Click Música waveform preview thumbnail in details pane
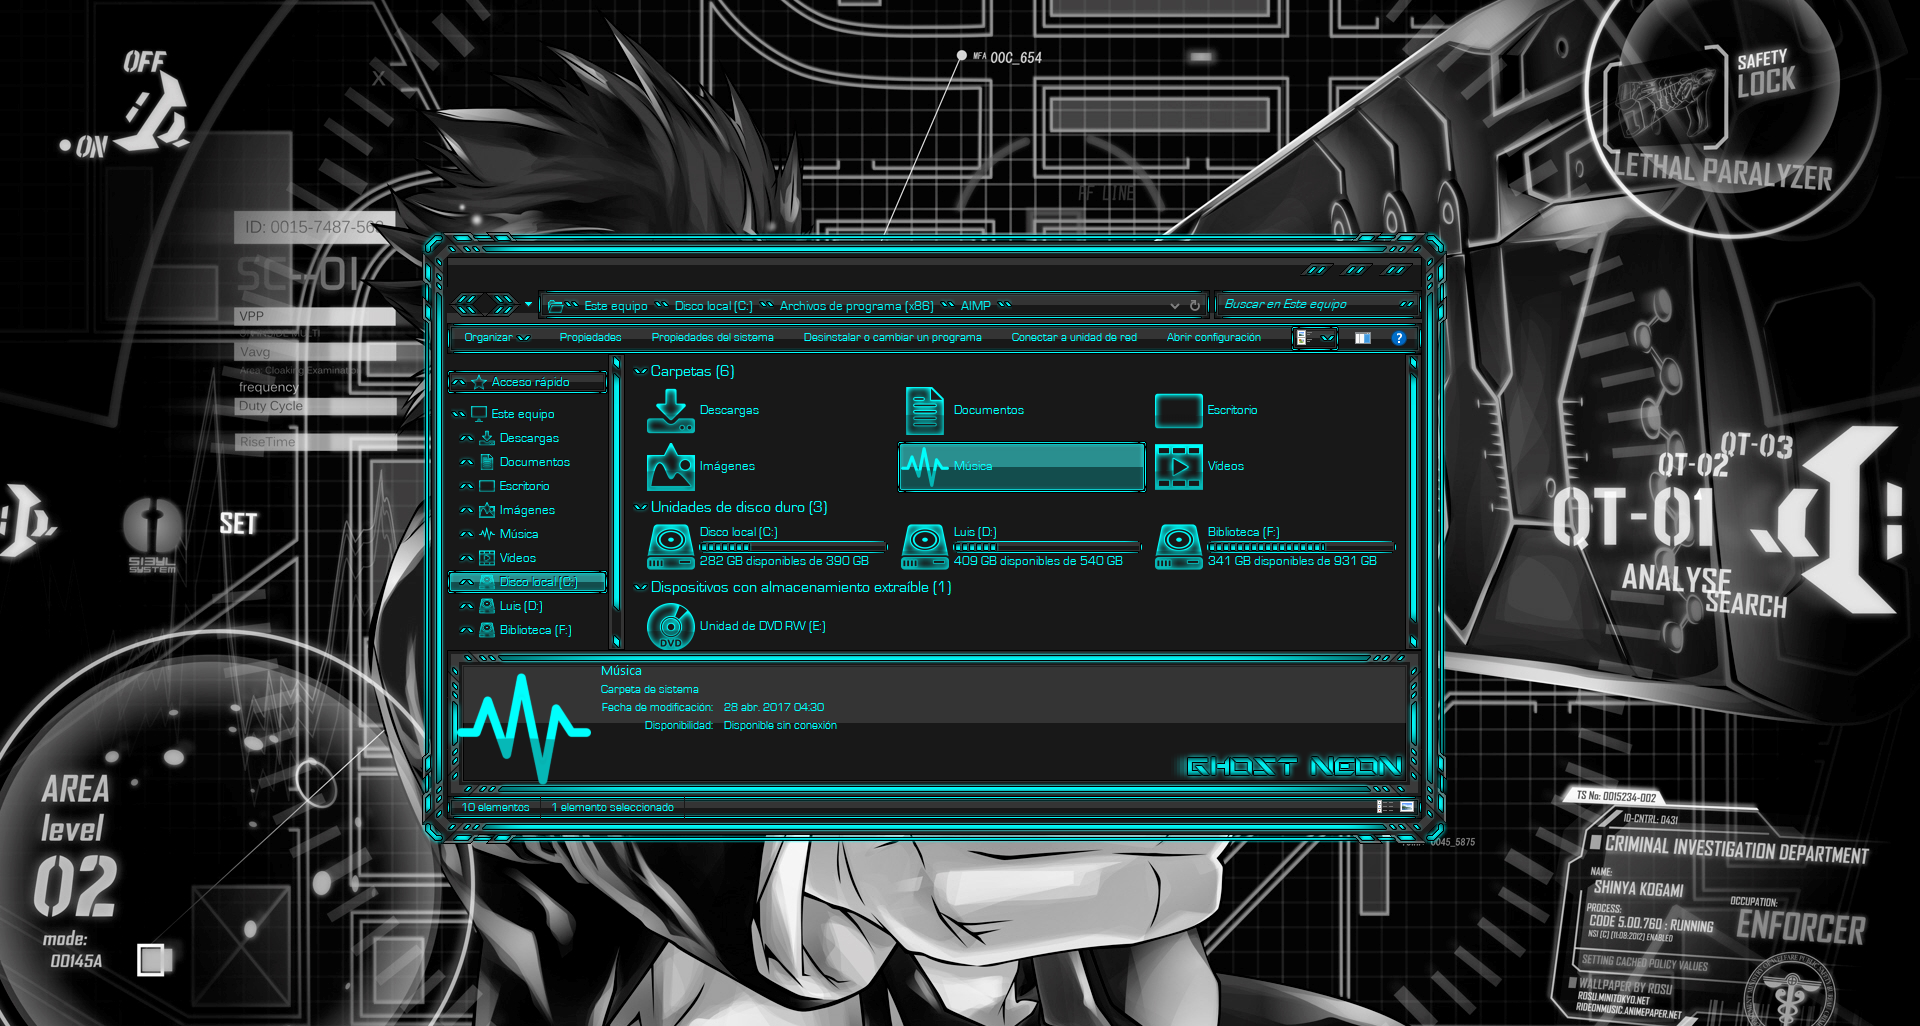Viewport: 1920px width, 1026px height. pyautogui.click(x=523, y=728)
